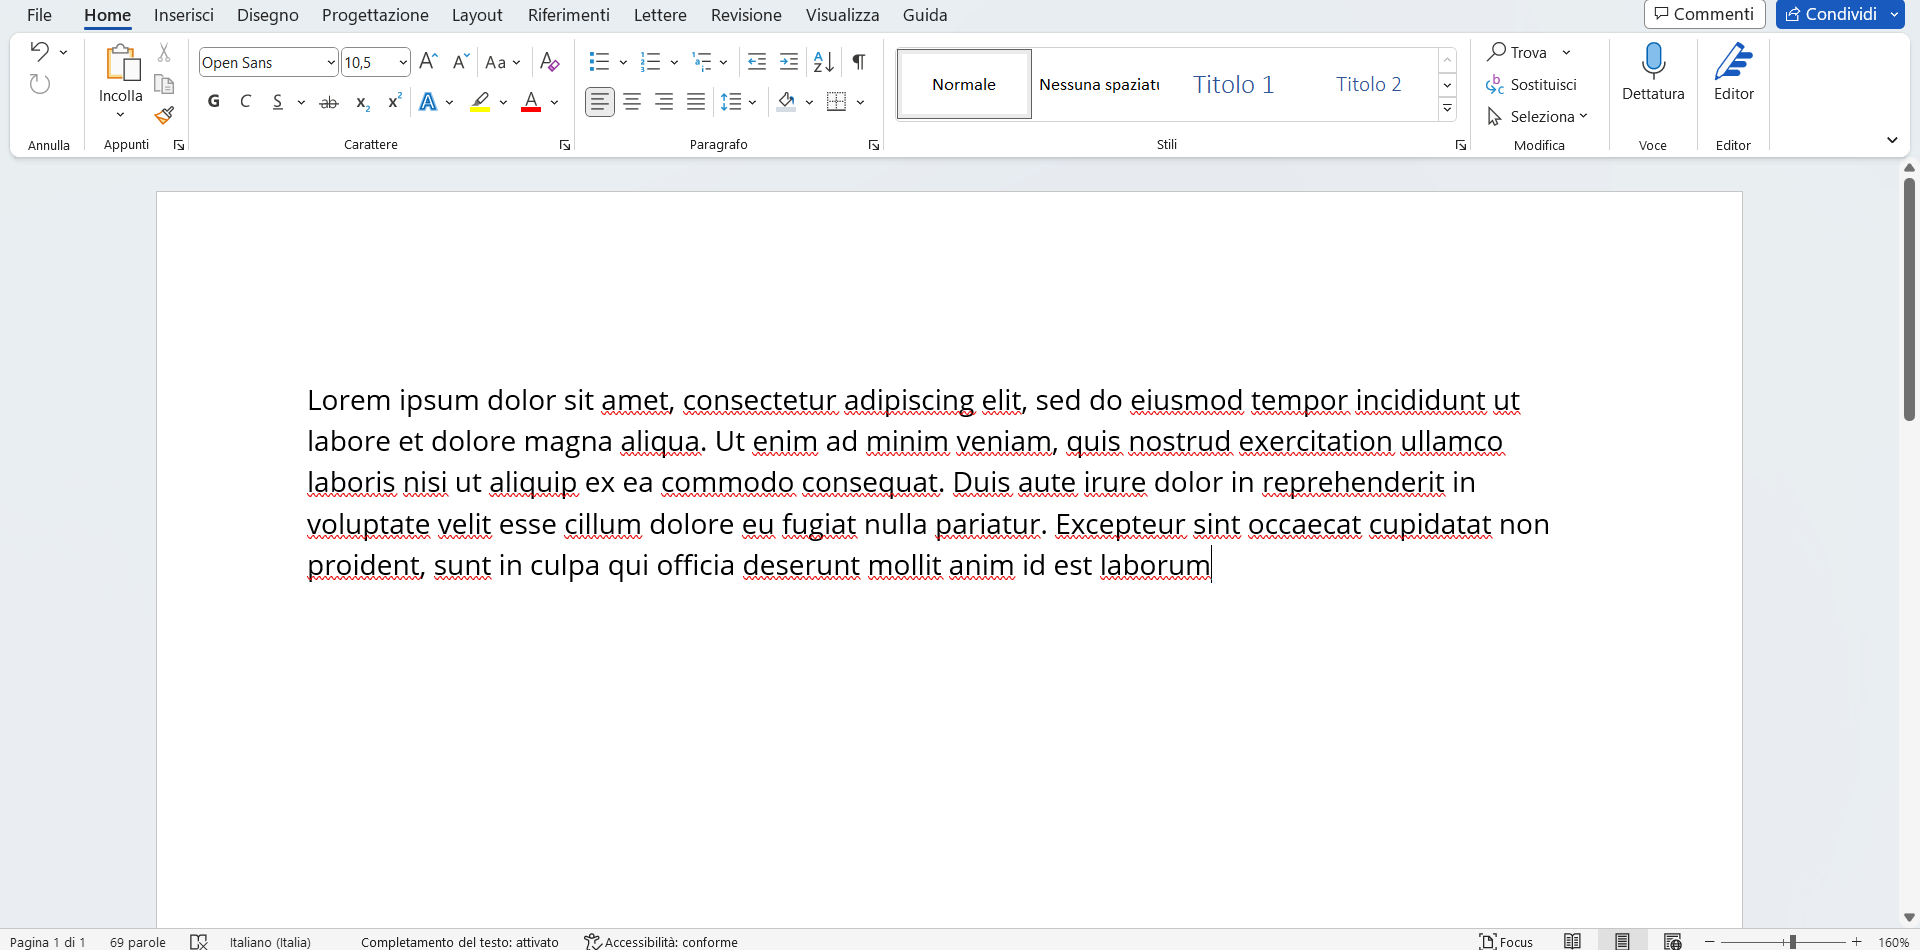The image size is (1920, 950).
Task: Toggle bulleted list
Action: coord(599,62)
